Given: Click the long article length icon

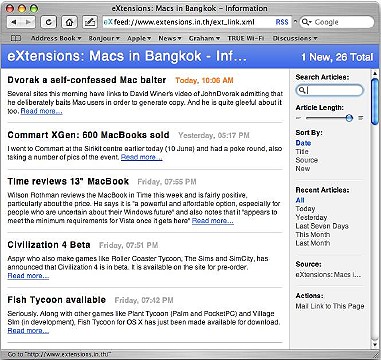Looking at the screenshot, I should tap(360, 118).
